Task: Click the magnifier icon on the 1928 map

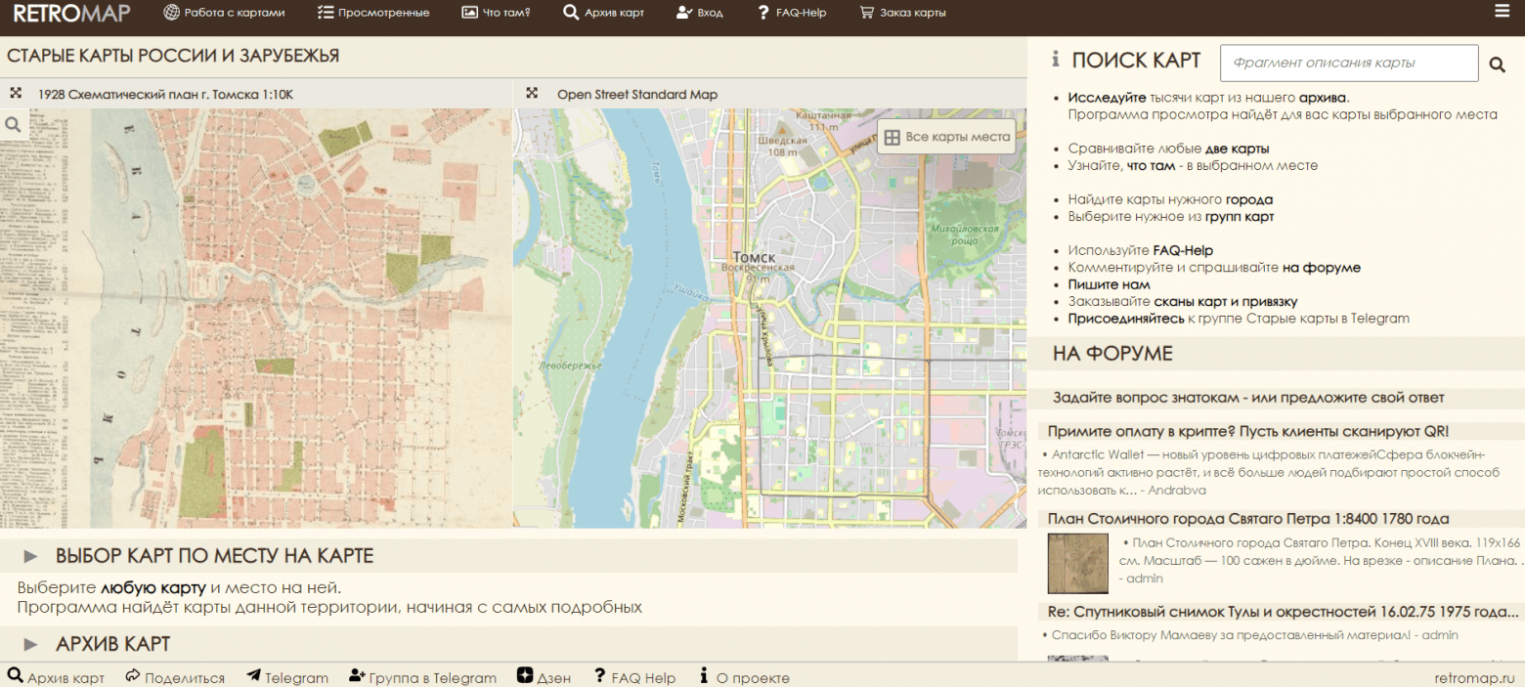Action: click(13, 125)
